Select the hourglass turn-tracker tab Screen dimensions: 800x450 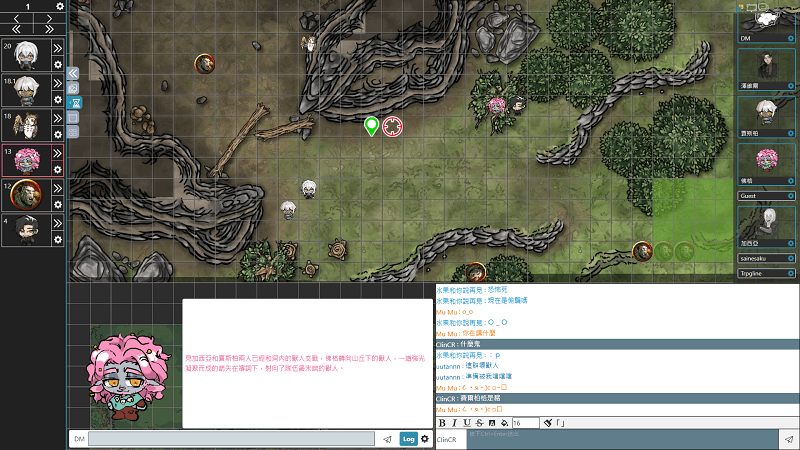(75, 102)
